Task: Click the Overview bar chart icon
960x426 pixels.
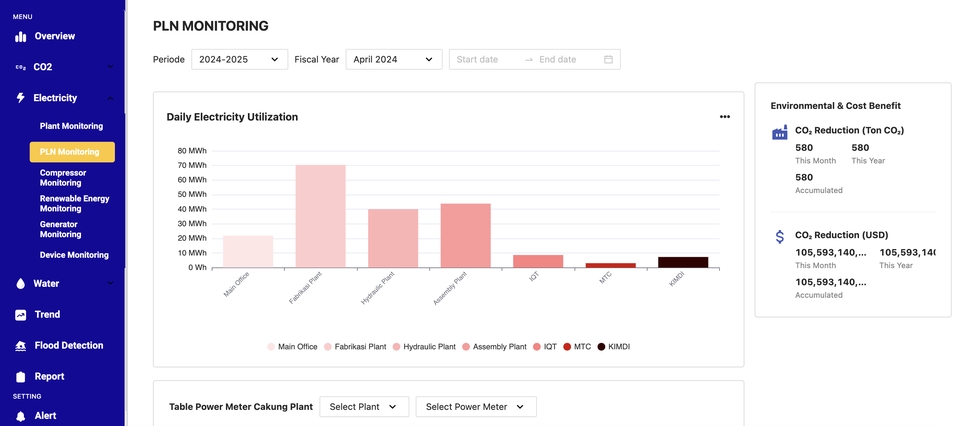Action: [x=21, y=37]
